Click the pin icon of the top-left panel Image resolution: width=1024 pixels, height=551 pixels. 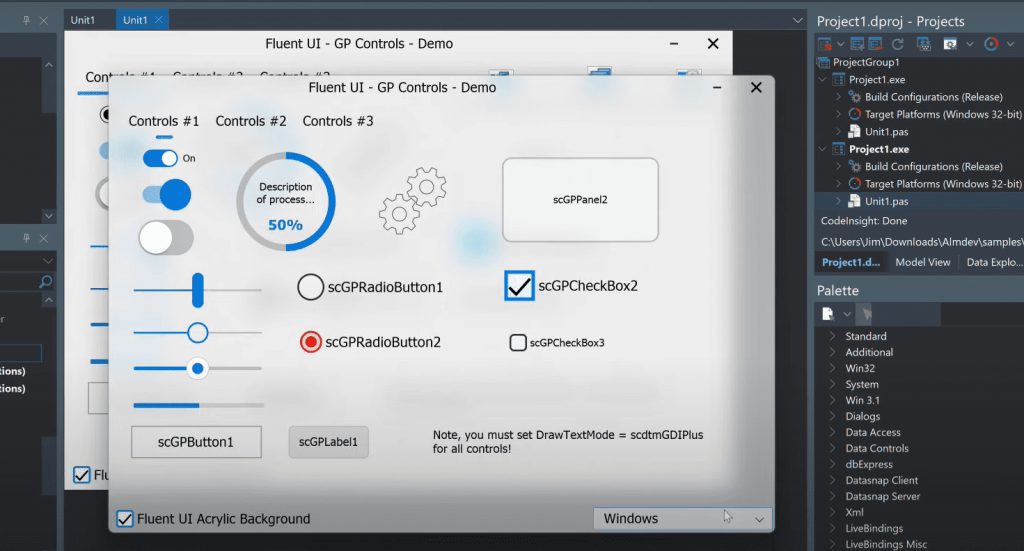point(26,20)
